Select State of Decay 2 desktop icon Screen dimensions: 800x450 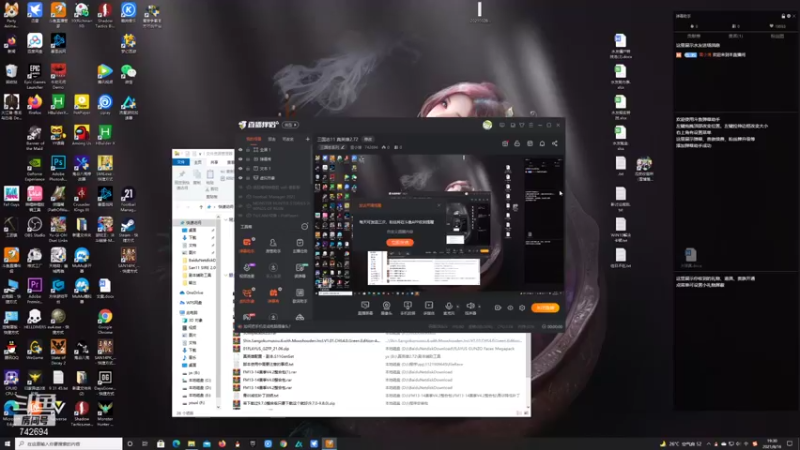point(58,351)
